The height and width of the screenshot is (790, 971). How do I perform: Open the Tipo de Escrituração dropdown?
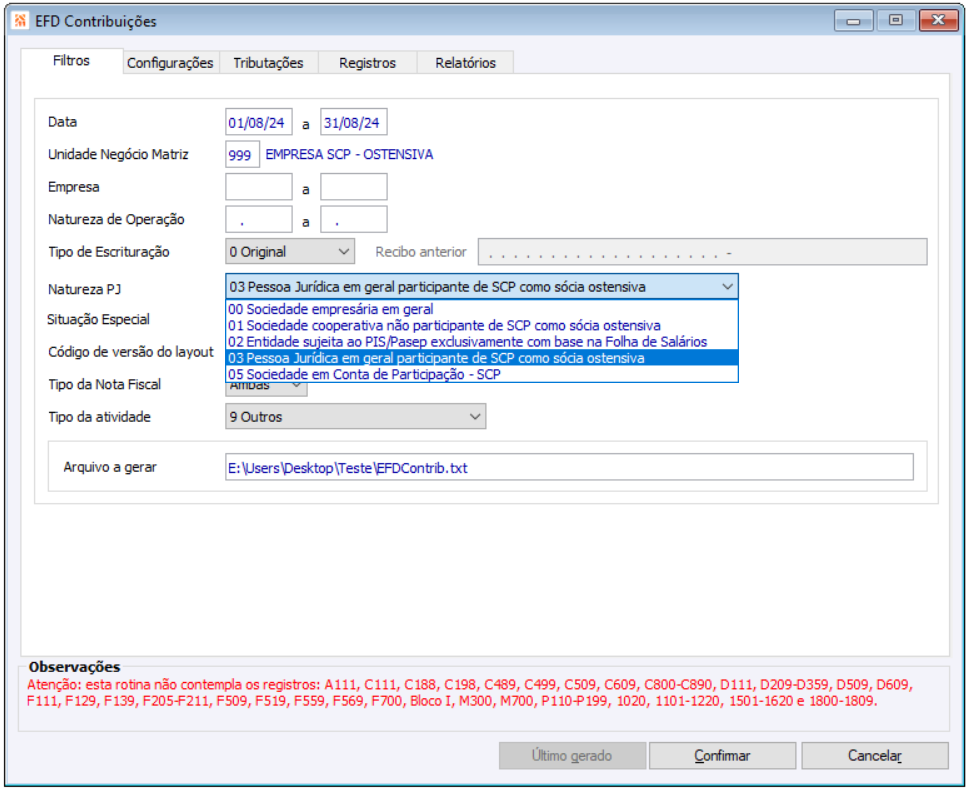pos(290,252)
